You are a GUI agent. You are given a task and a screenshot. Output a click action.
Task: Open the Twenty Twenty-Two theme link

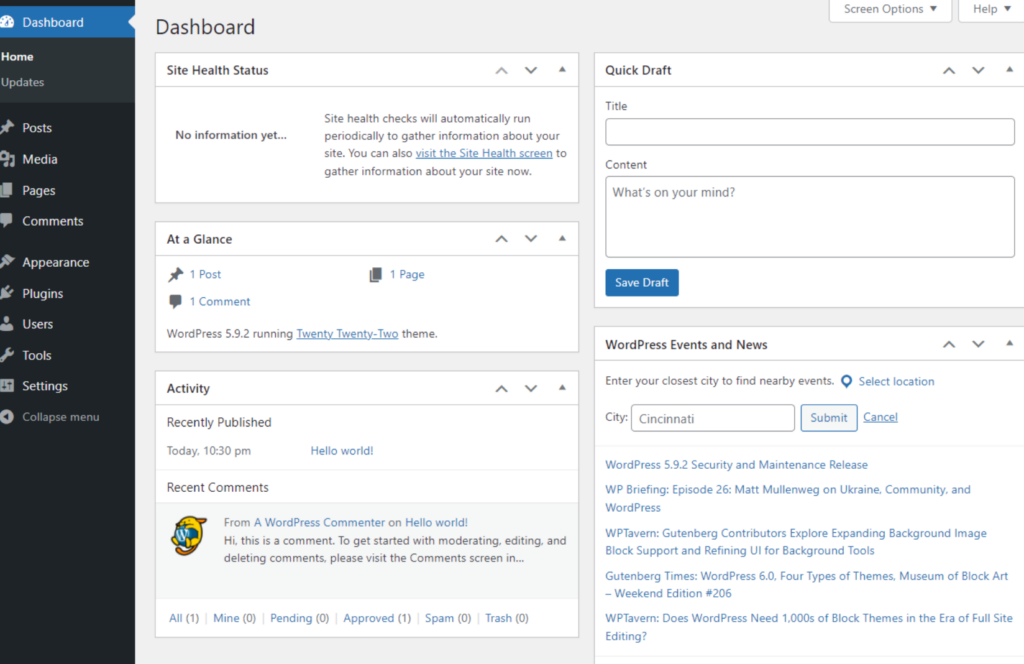347,333
